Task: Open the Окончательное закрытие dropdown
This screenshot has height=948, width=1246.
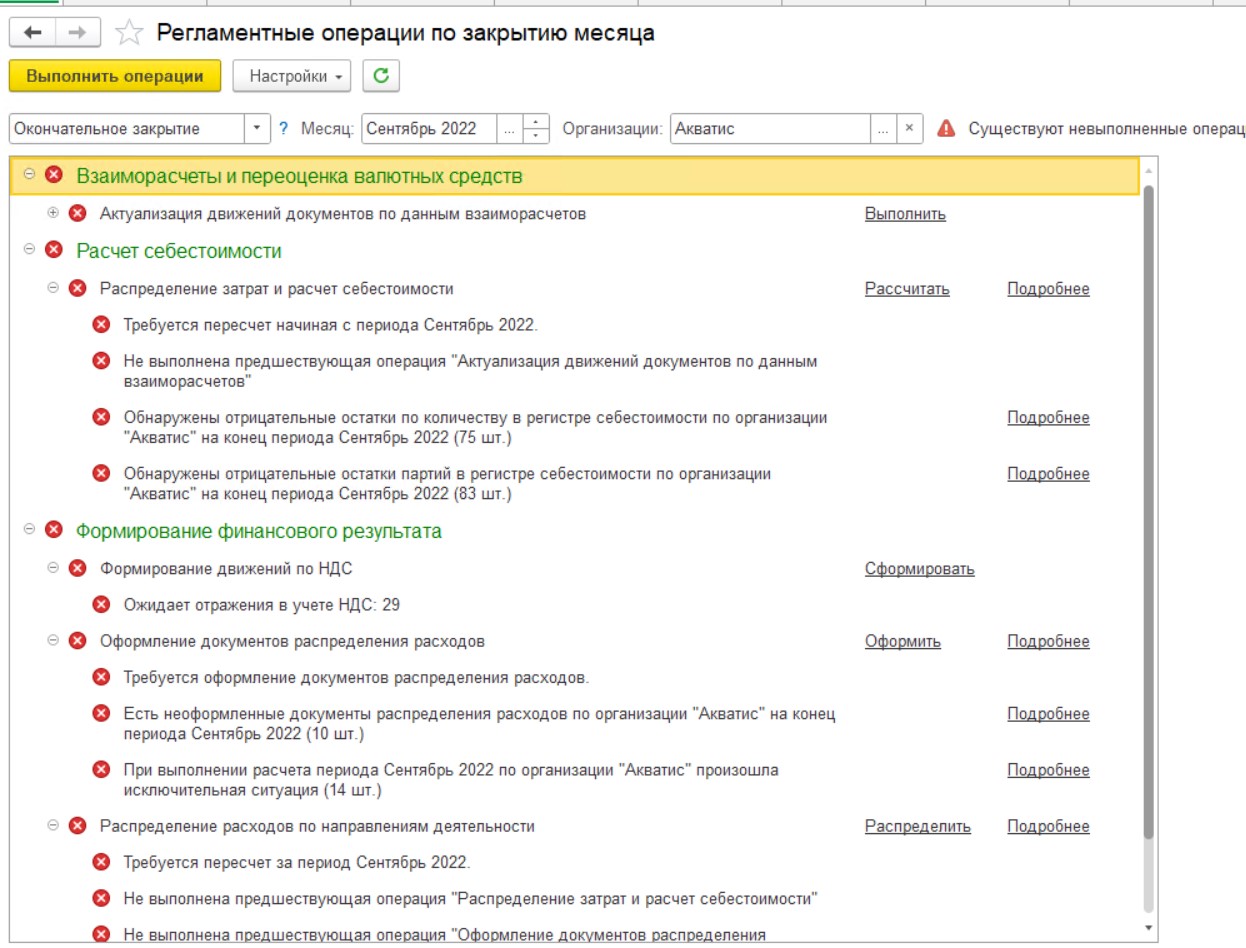Action: point(258,129)
